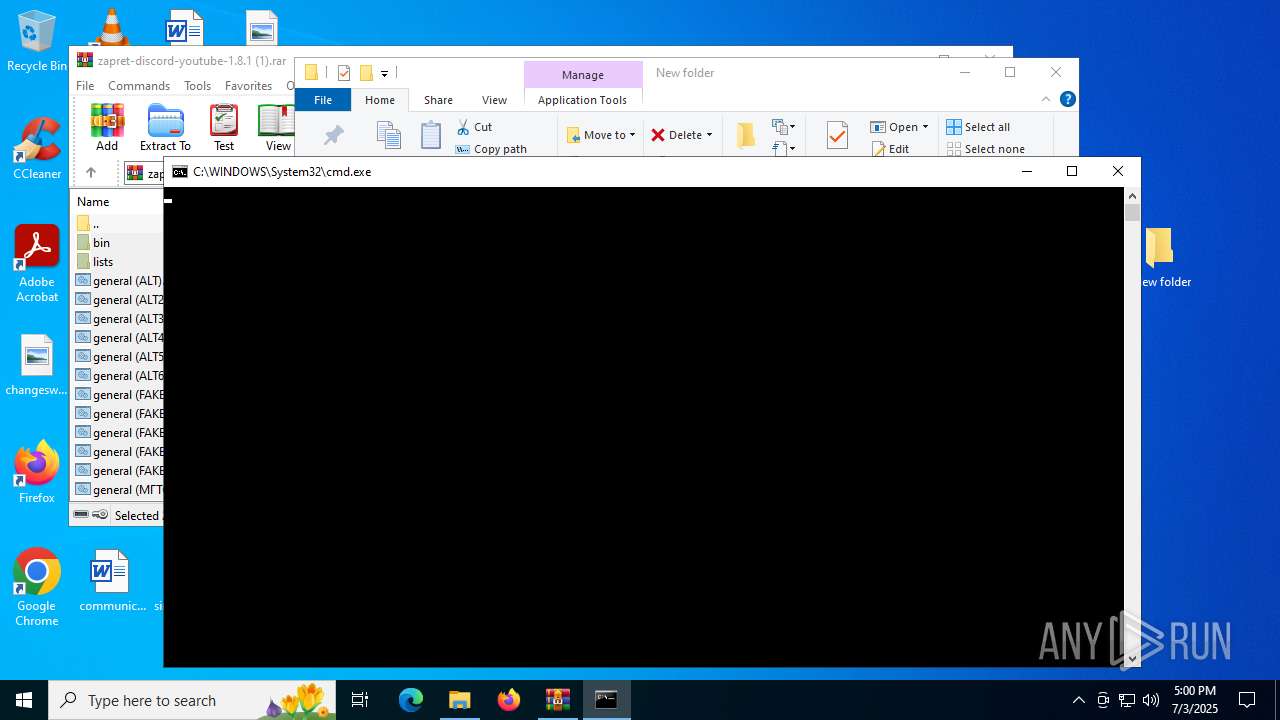Click Select none in Explorer ribbon

pyautogui.click(x=985, y=149)
